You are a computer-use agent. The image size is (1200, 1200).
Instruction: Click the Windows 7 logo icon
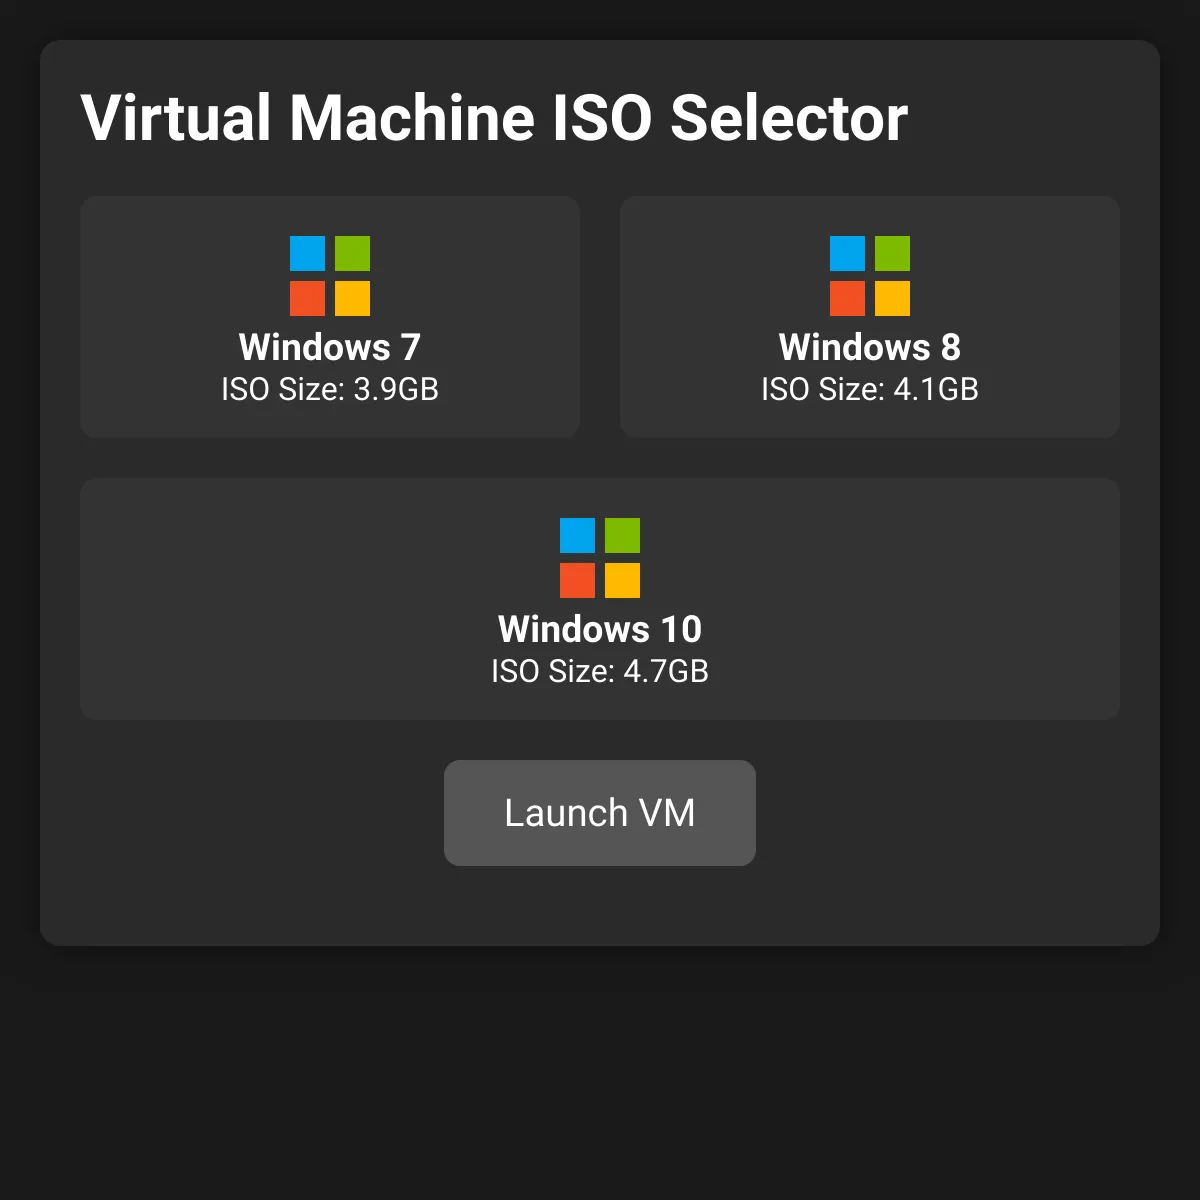330,276
